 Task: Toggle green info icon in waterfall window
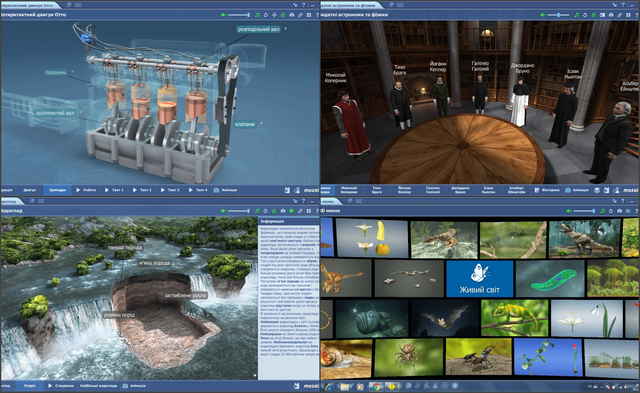[291, 211]
